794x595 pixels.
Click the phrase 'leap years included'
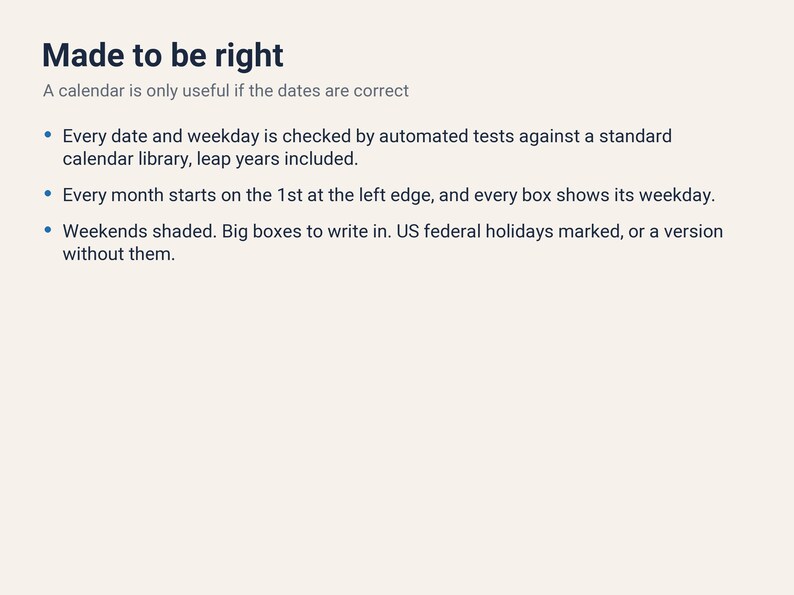pos(276,159)
